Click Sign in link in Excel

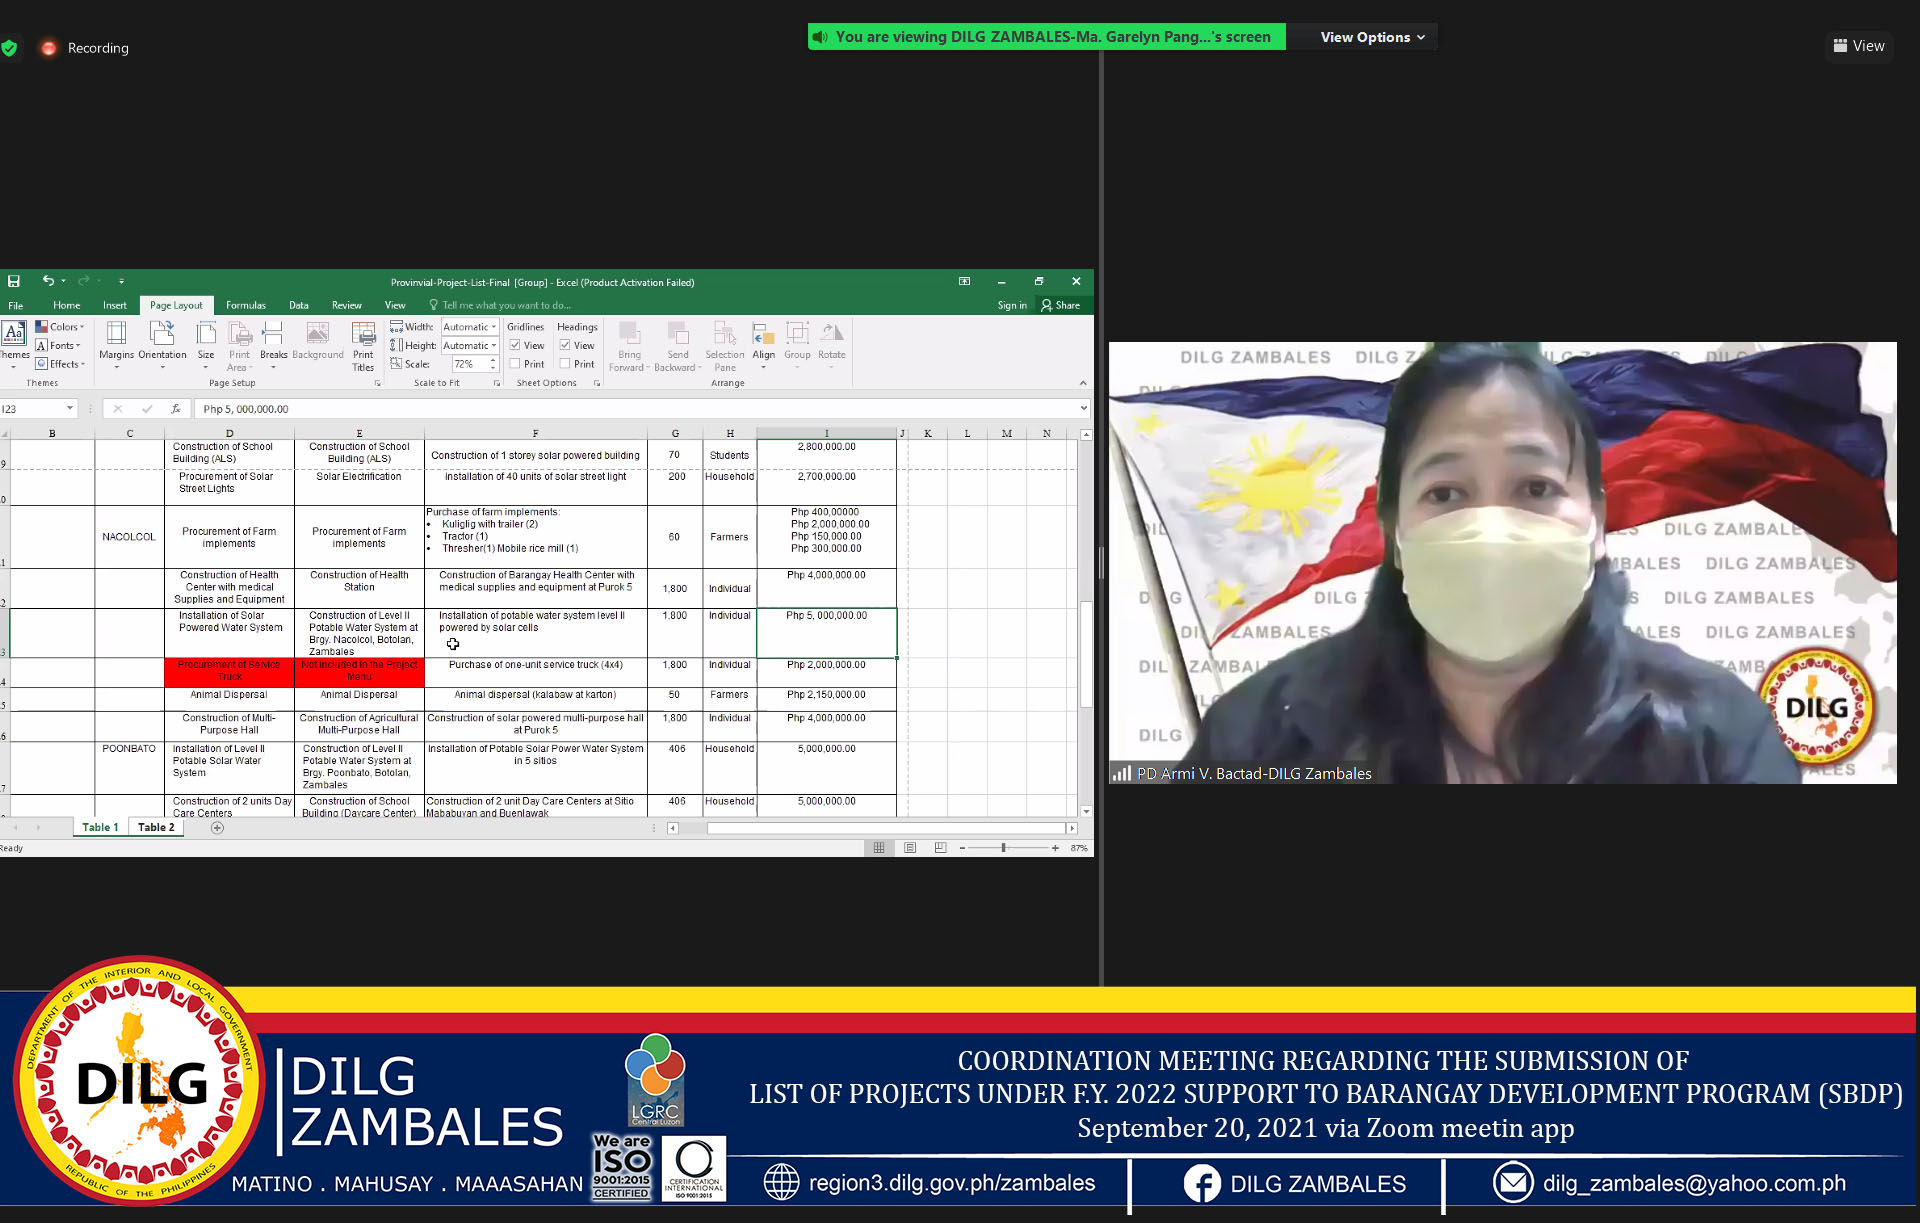tap(1012, 305)
